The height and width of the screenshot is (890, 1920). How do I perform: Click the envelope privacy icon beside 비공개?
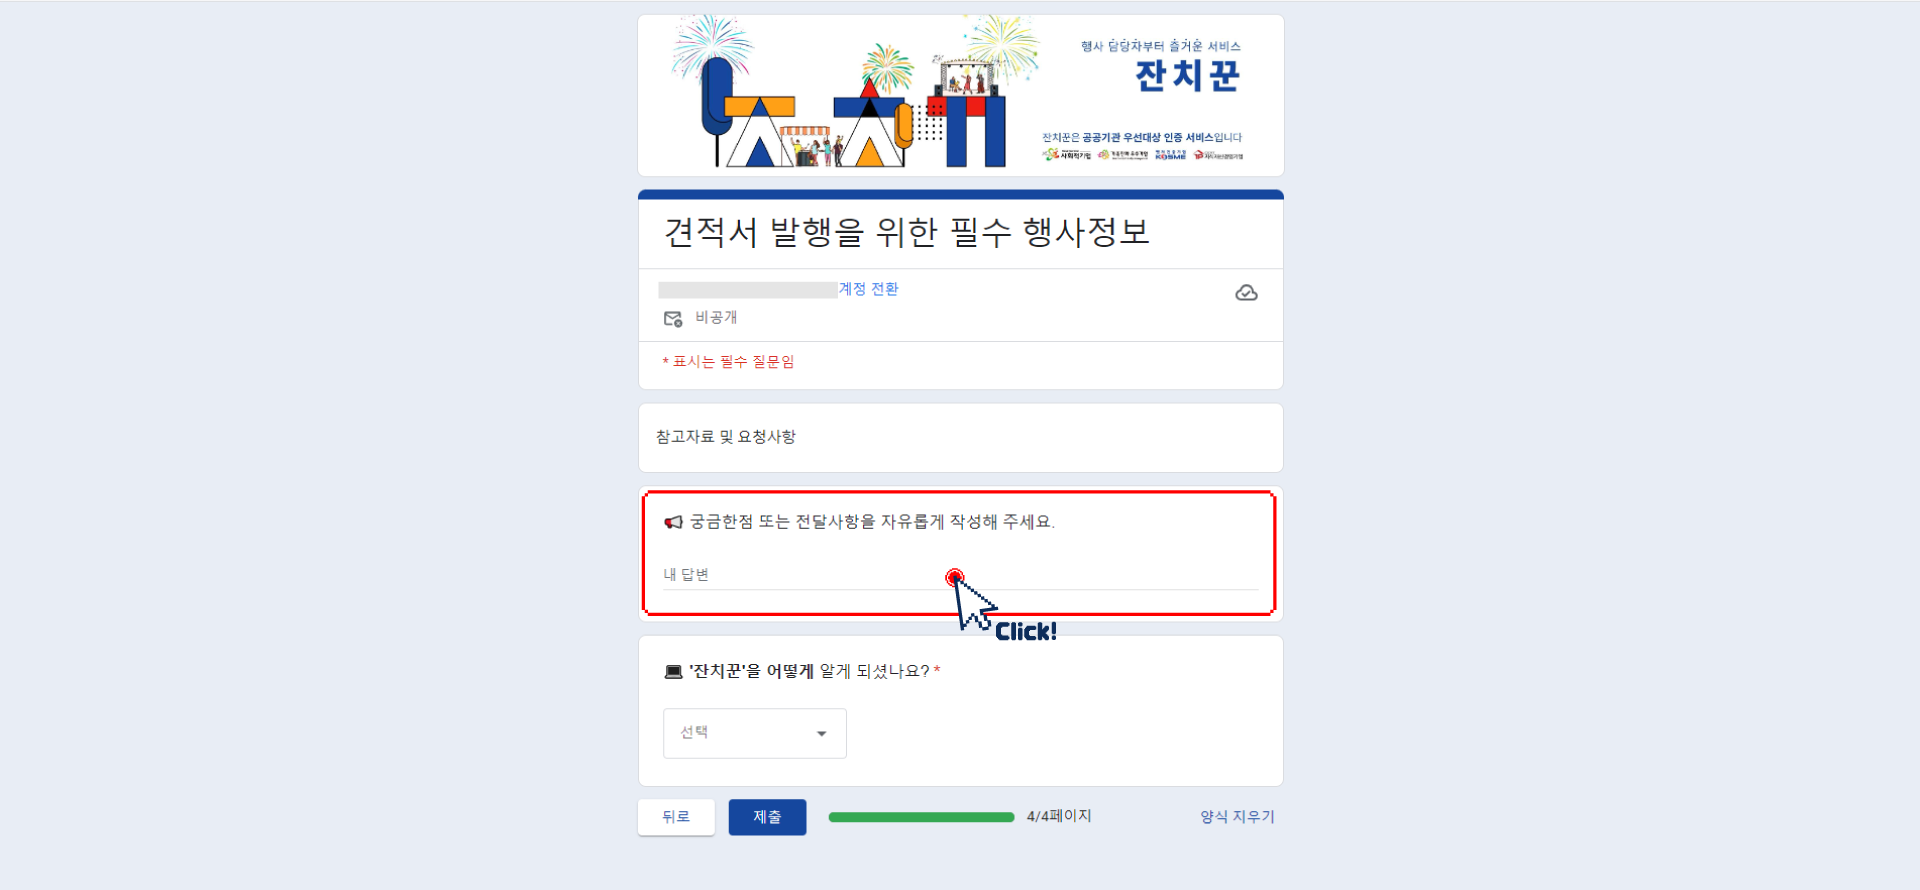point(673,318)
